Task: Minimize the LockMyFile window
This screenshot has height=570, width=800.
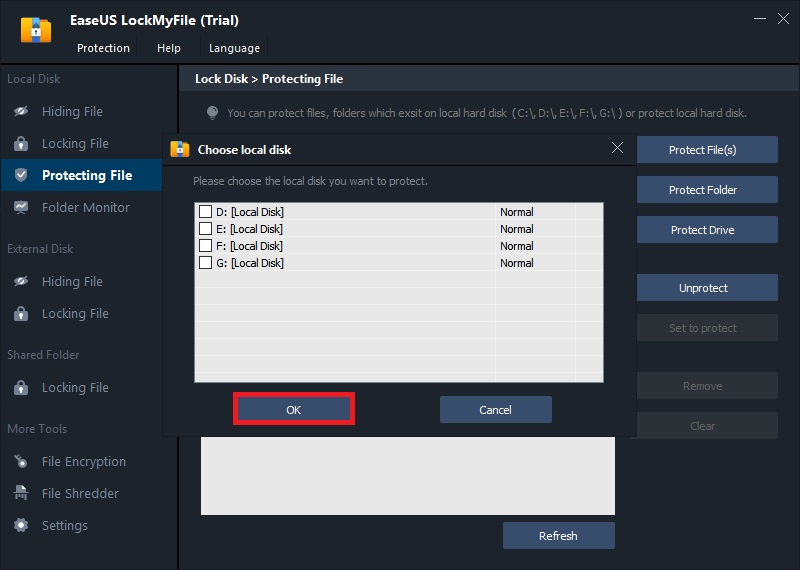Action: (760, 19)
